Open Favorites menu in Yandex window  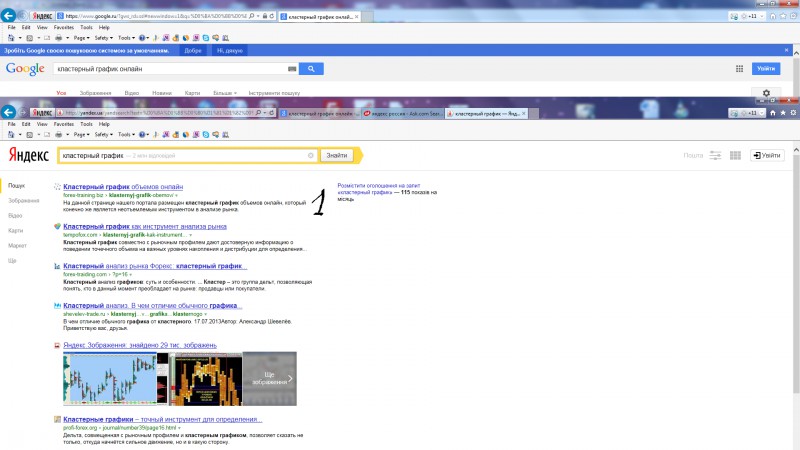tap(64, 124)
